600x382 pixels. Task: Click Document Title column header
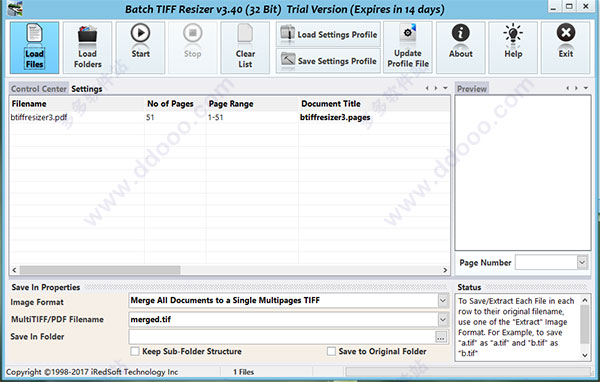pyautogui.click(x=374, y=104)
